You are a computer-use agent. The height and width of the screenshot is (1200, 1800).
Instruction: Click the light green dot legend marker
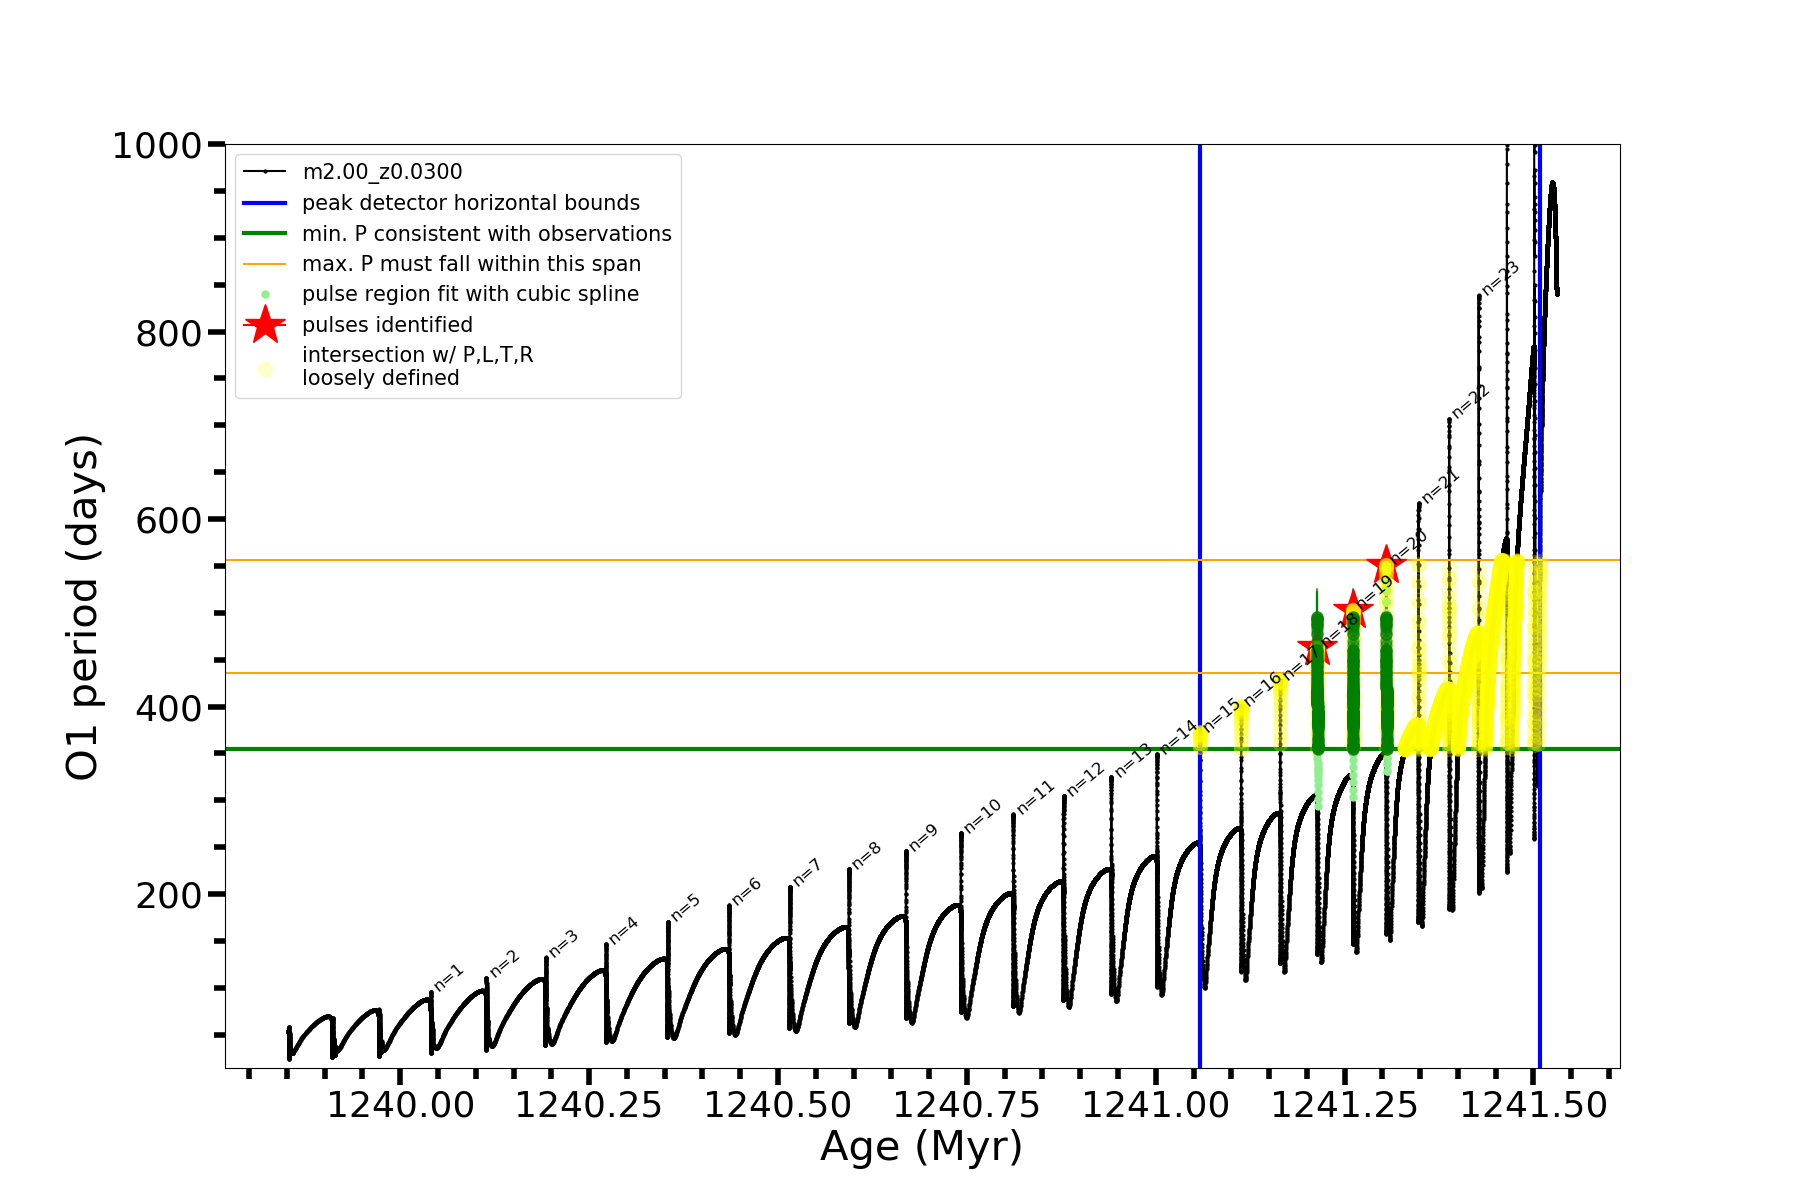[265, 294]
